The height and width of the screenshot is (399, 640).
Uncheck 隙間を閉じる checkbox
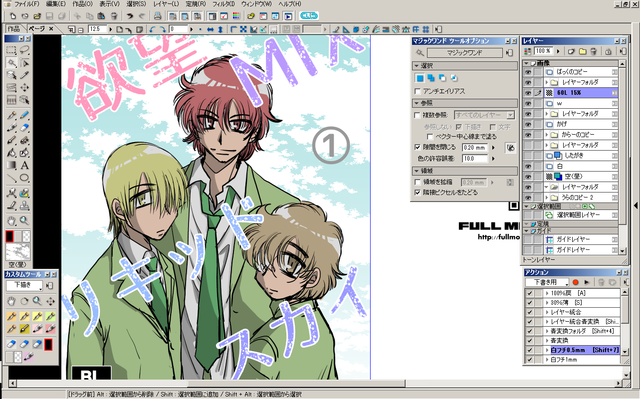(417, 147)
